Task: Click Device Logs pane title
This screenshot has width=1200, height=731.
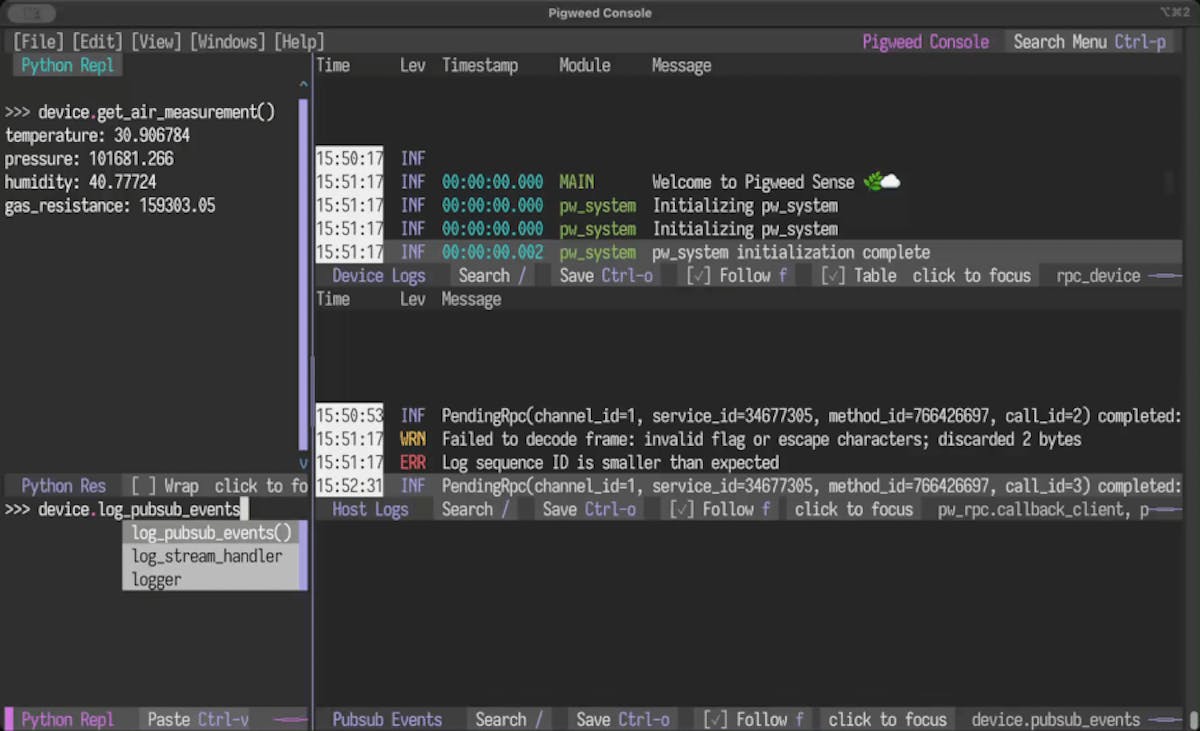Action: point(379,276)
